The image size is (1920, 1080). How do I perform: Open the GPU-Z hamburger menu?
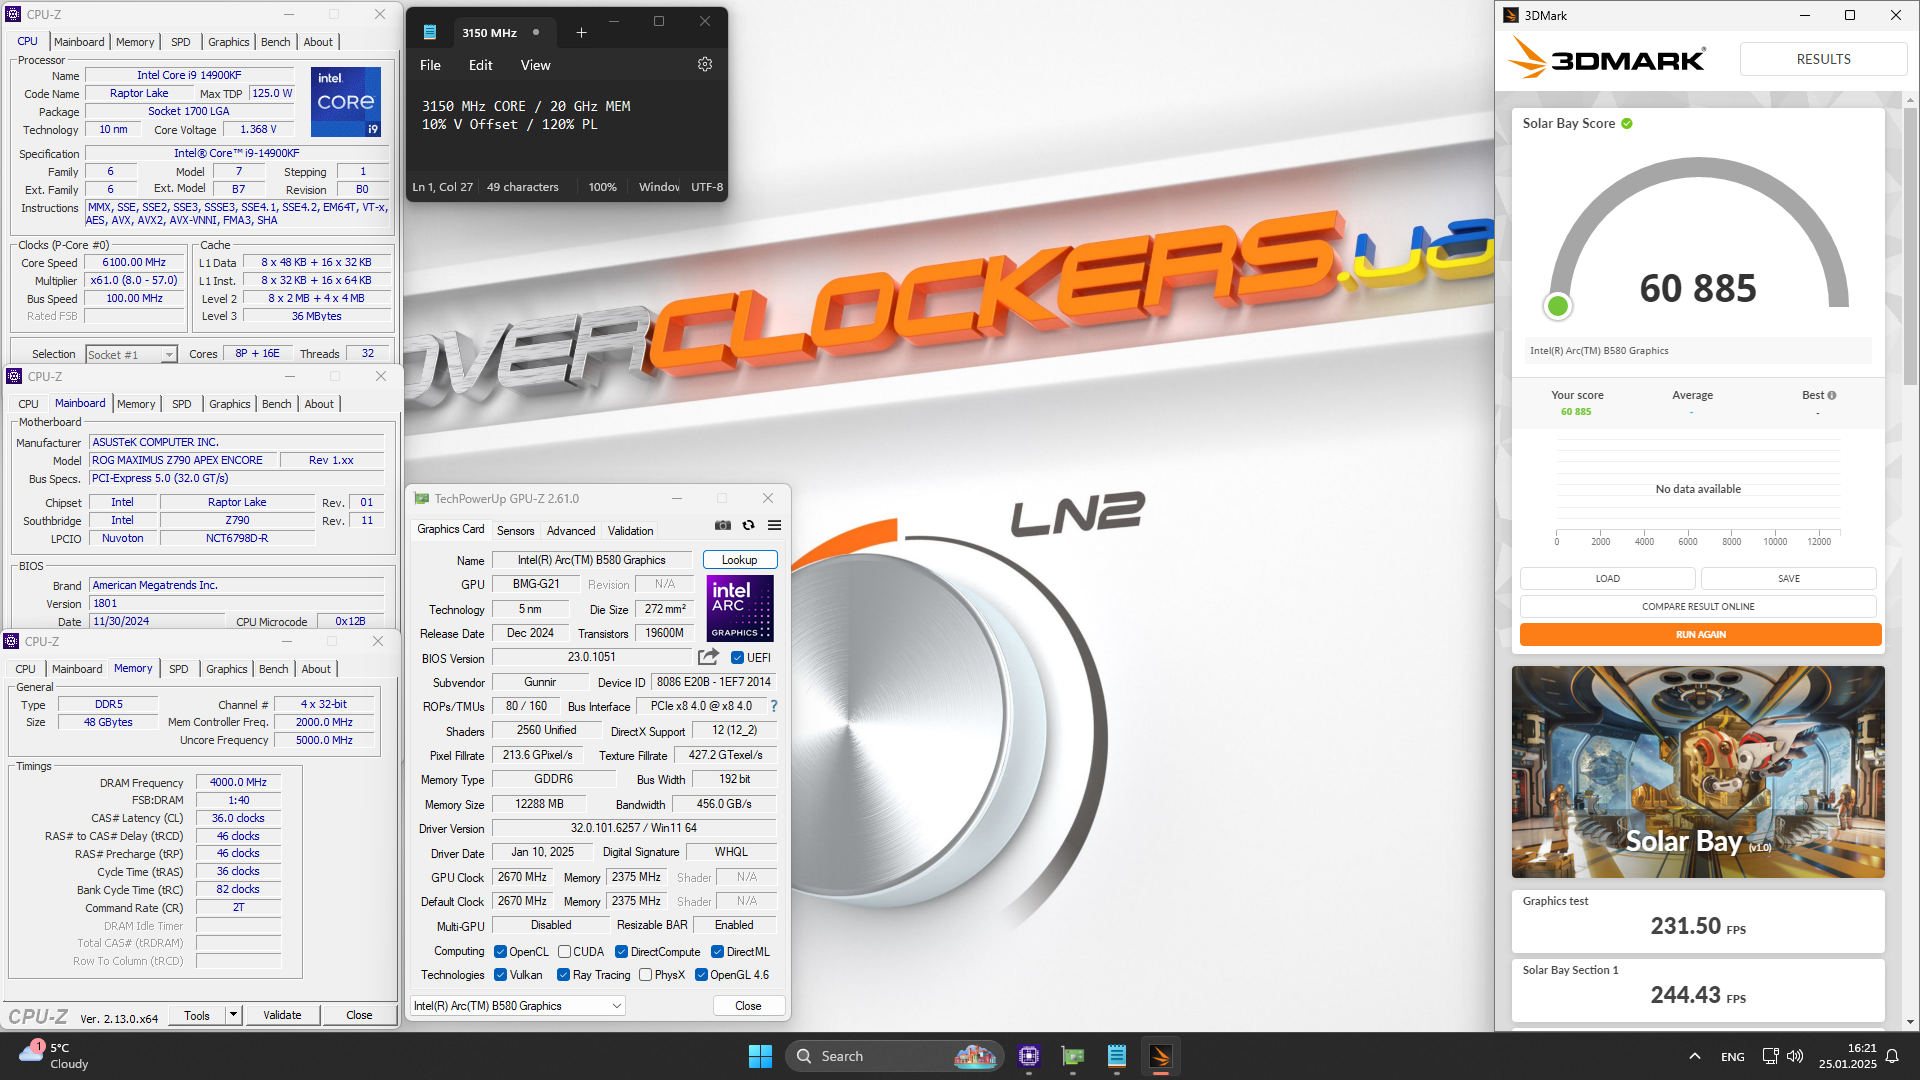tap(774, 526)
